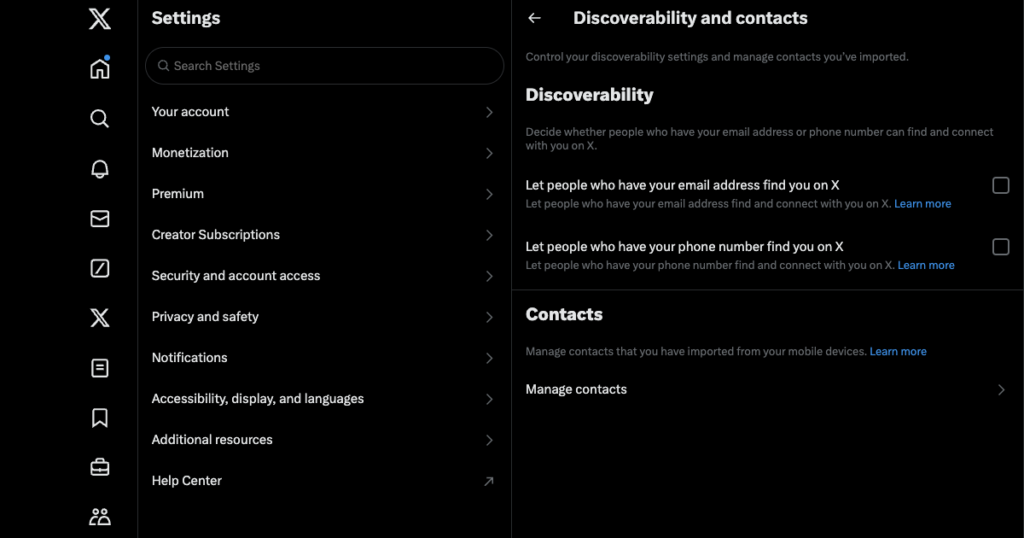Open Communities people icon in sidebar
Viewport: 1024px width, 538px height.
100,517
